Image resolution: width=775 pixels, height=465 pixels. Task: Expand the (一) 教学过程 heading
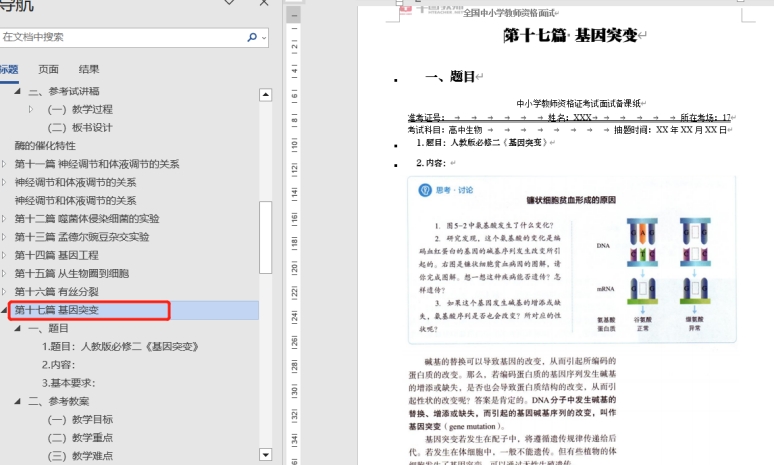[31, 109]
